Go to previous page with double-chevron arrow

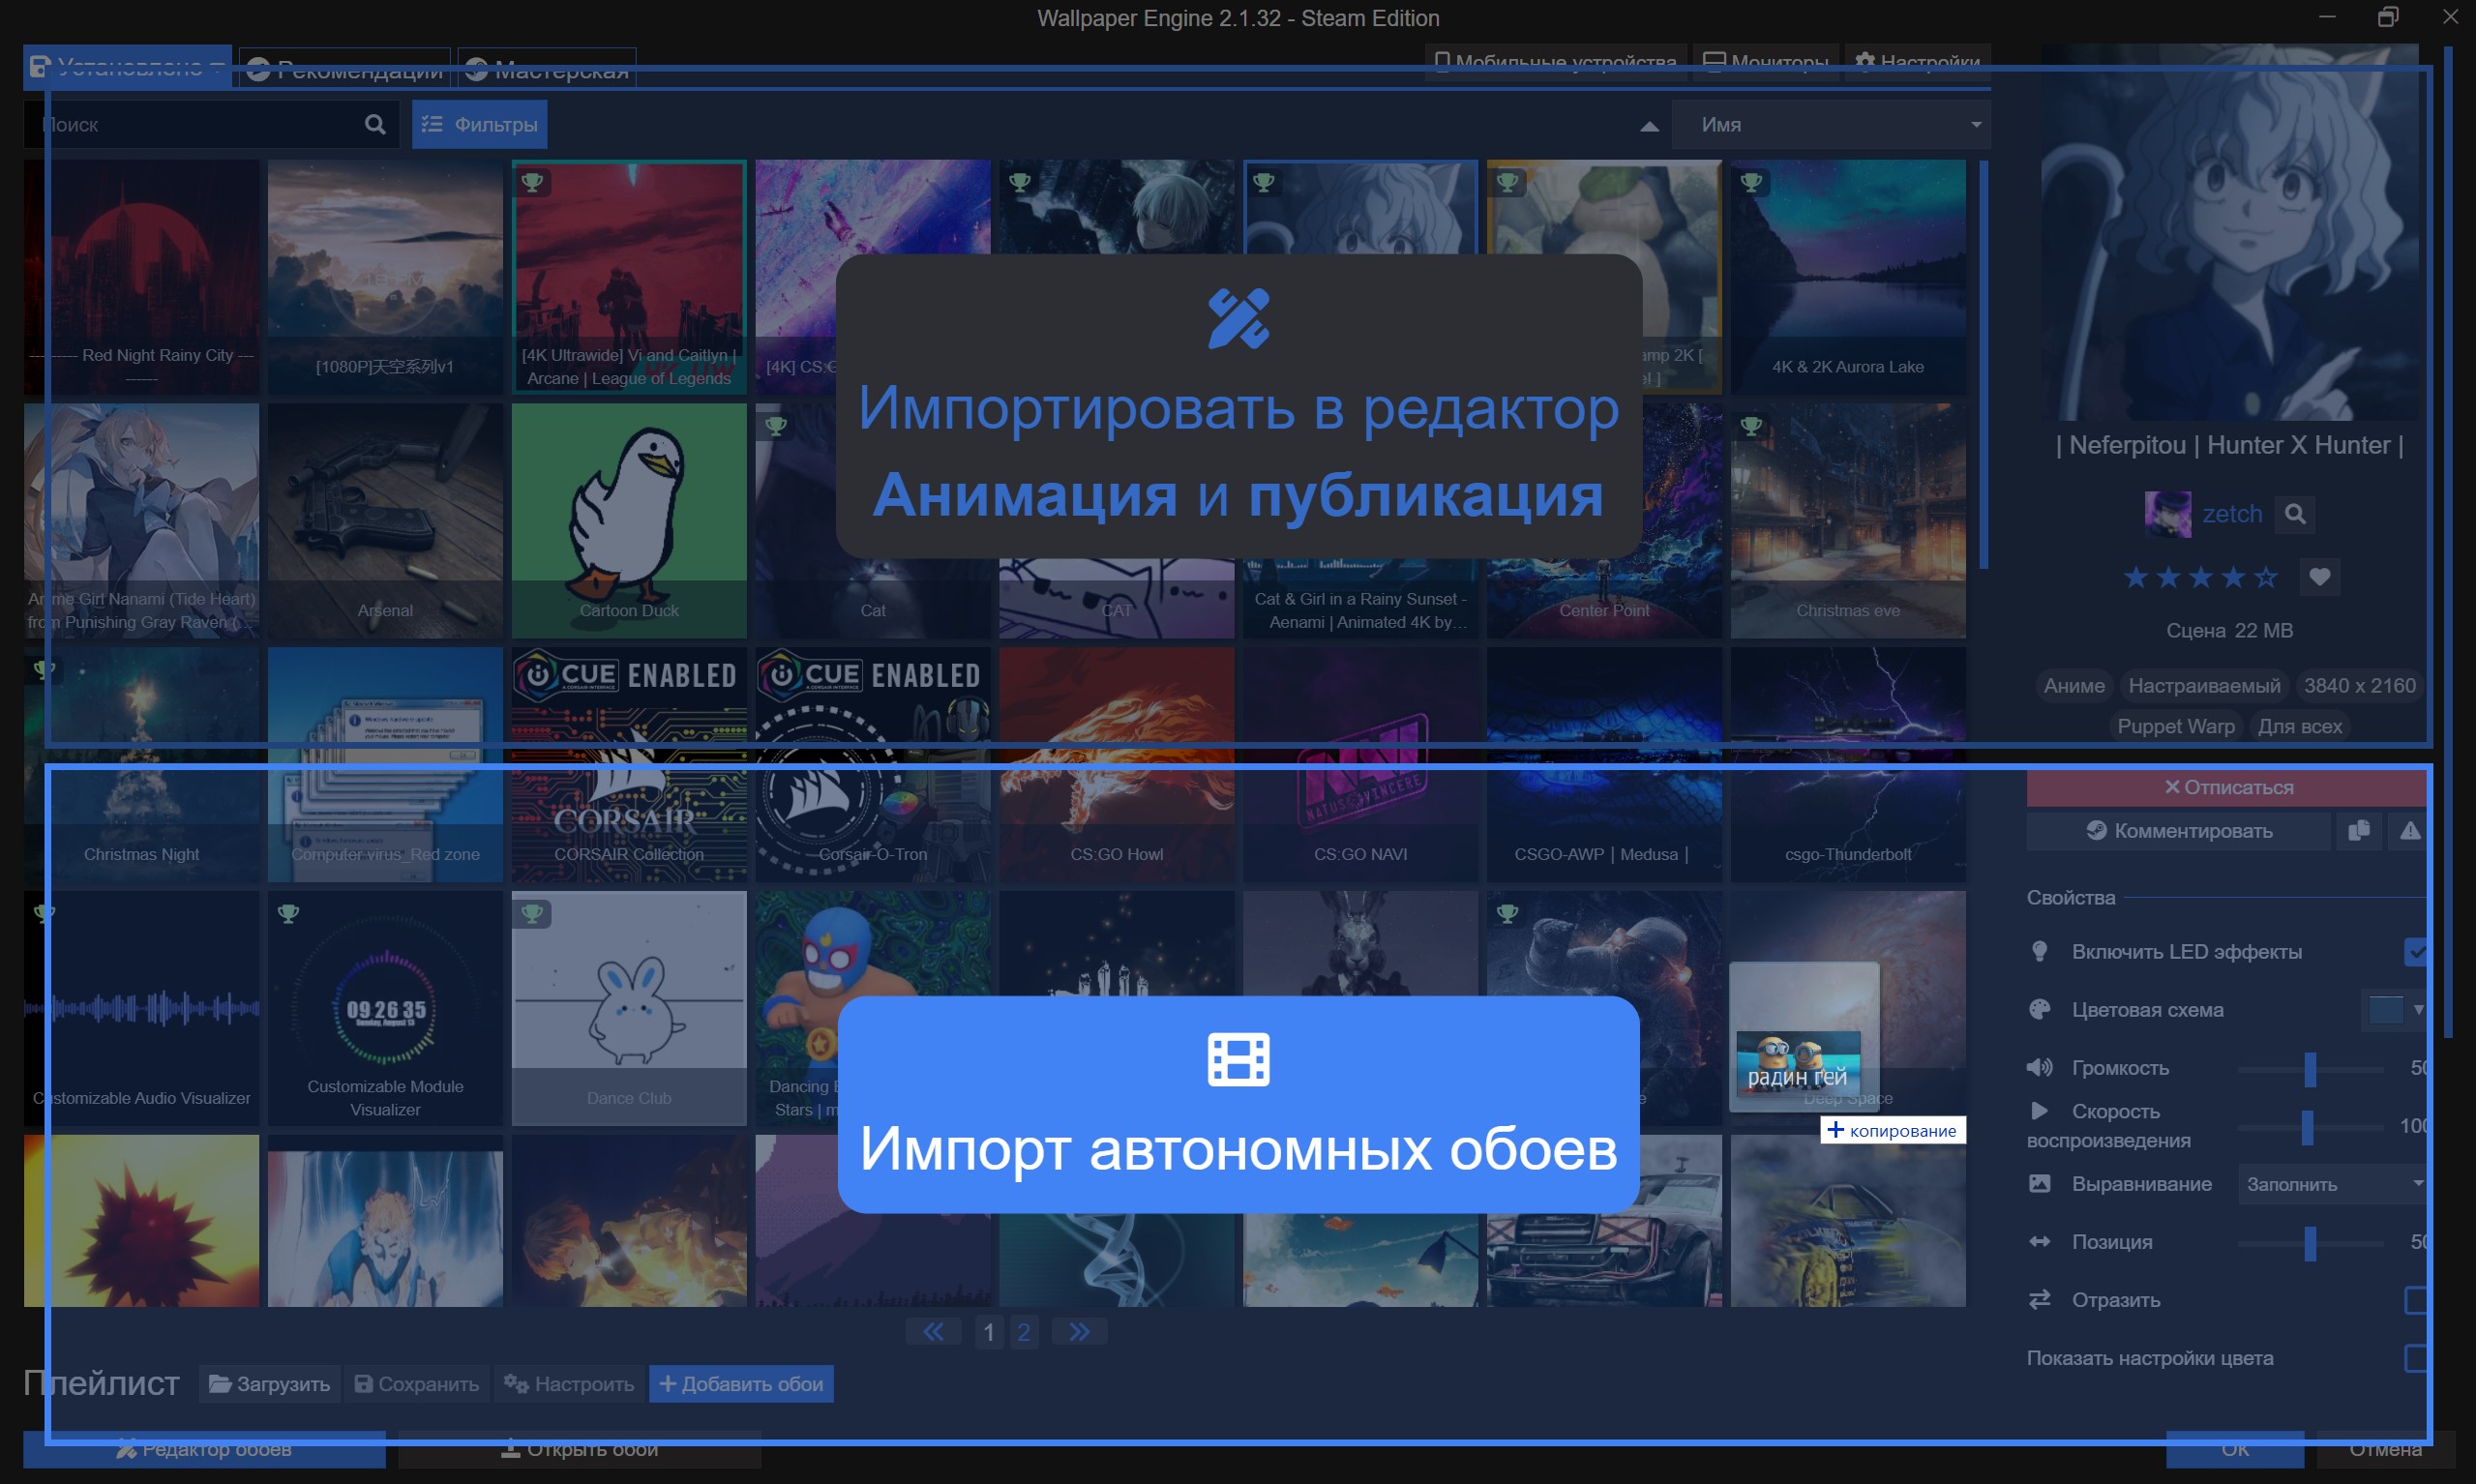click(933, 1332)
